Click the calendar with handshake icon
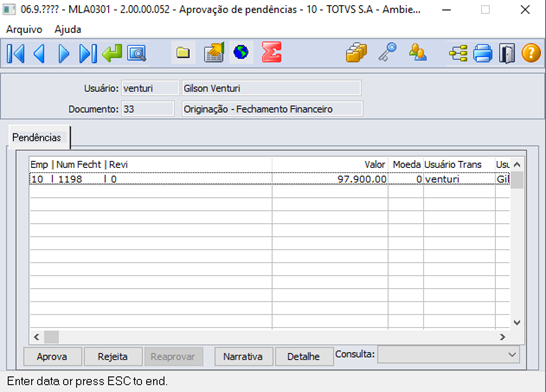The image size is (546, 392). click(x=214, y=53)
